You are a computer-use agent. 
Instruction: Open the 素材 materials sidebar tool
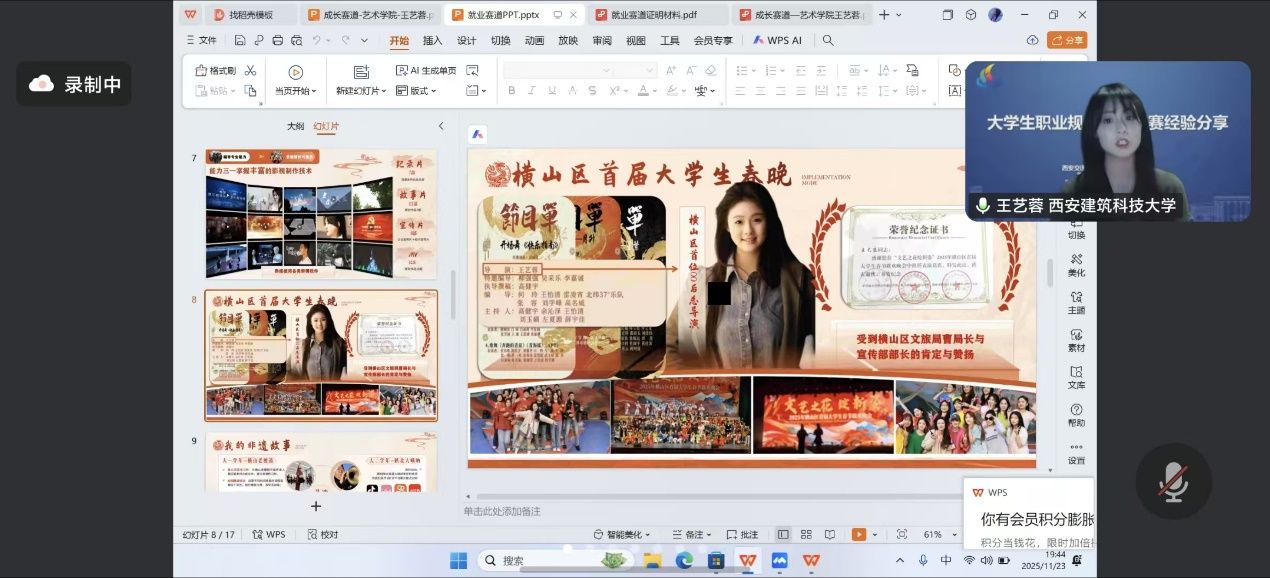pos(1076,340)
